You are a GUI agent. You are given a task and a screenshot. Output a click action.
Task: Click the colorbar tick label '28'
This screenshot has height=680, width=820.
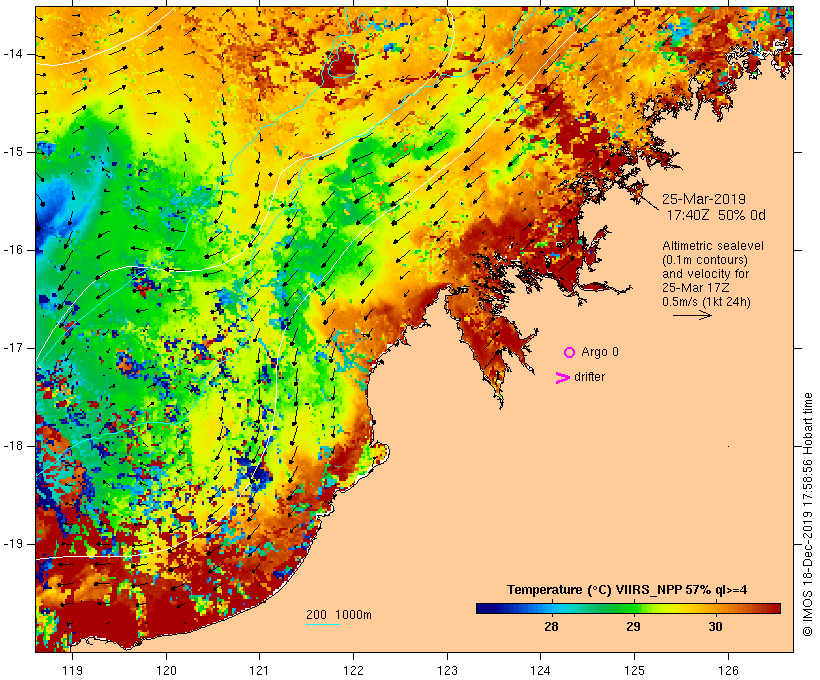[551, 627]
